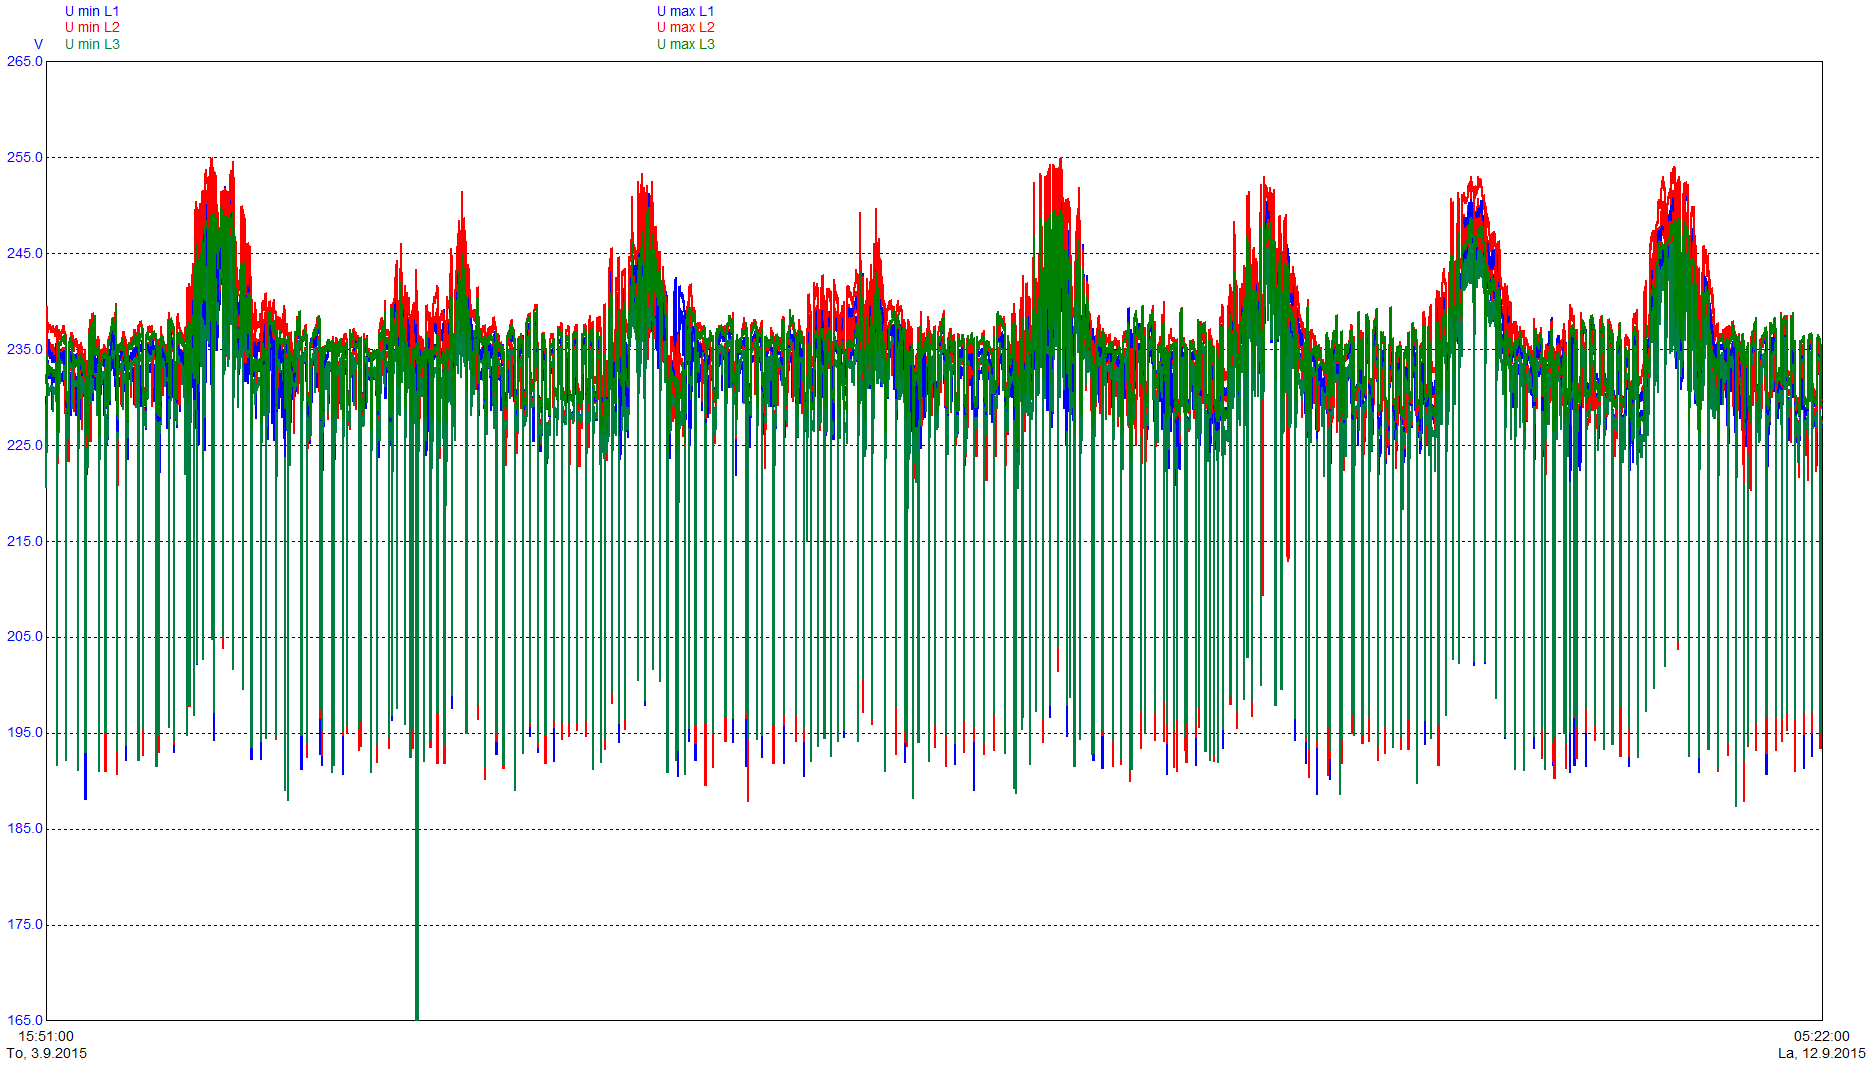The image size is (1875, 1069).
Task: Click the 'U max L2' legend label
Action: (686, 27)
